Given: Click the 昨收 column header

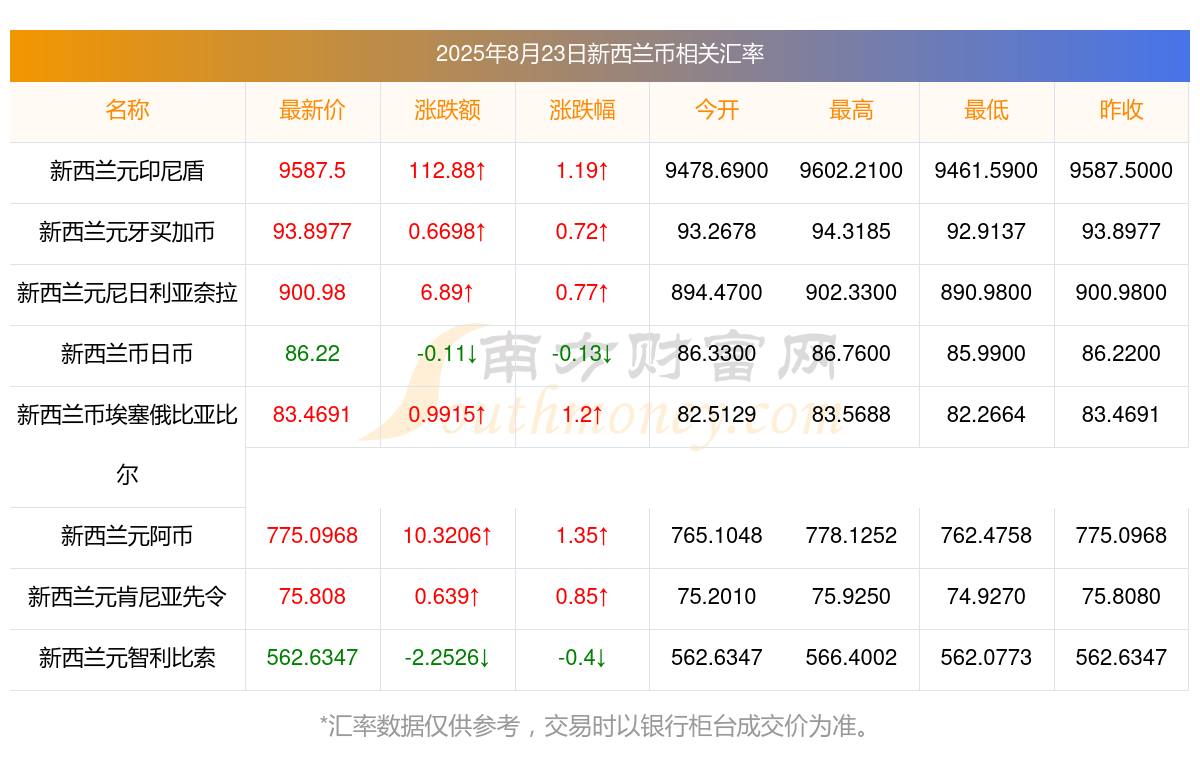Looking at the screenshot, I should tap(1121, 110).
